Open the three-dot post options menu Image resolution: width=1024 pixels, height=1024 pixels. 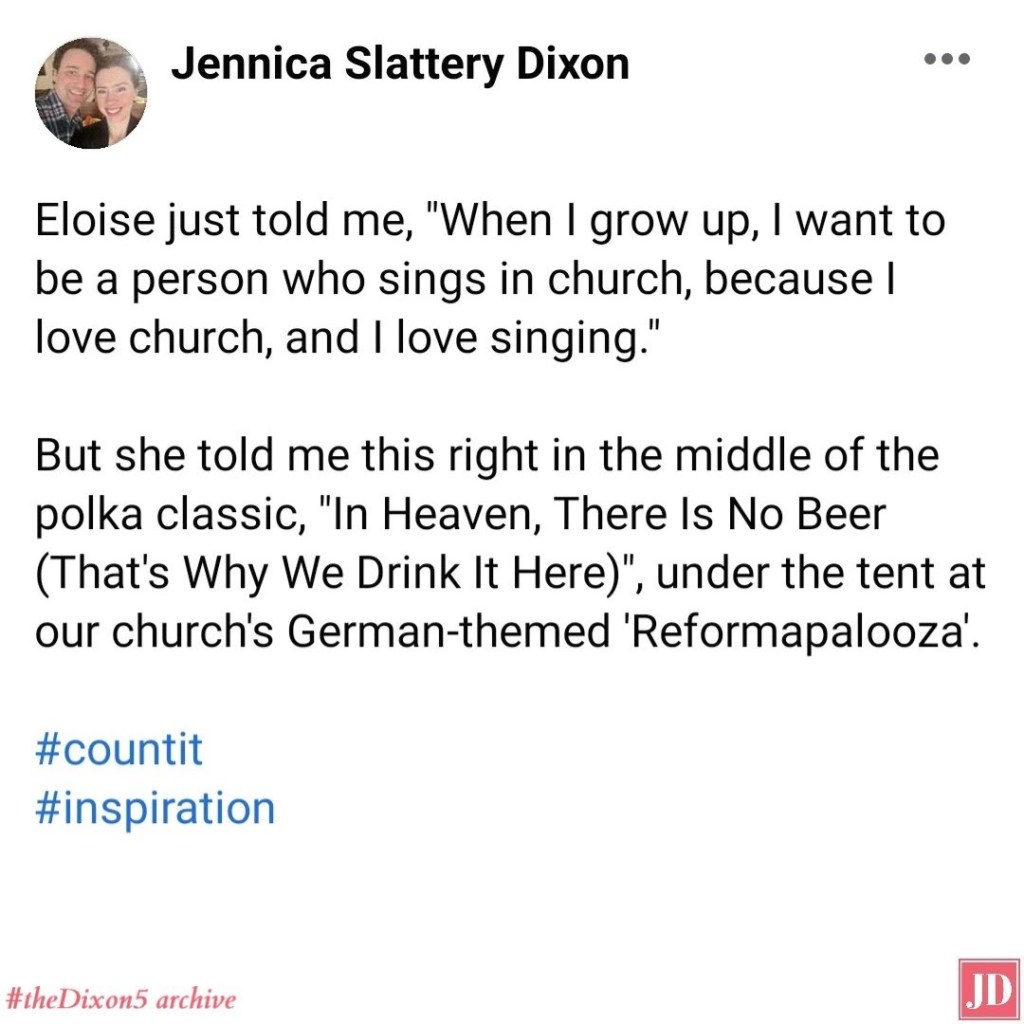point(946,60)
